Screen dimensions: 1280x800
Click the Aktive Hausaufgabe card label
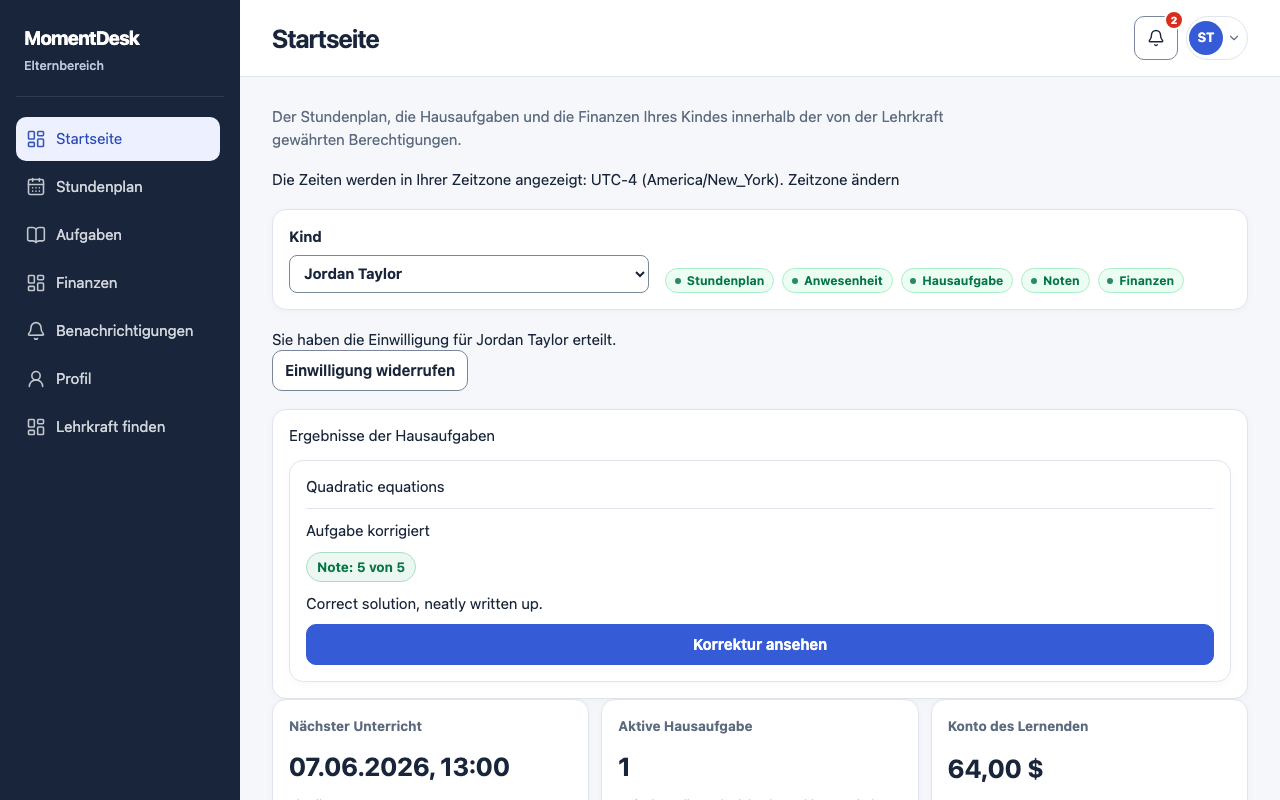(x=685, y=726)
